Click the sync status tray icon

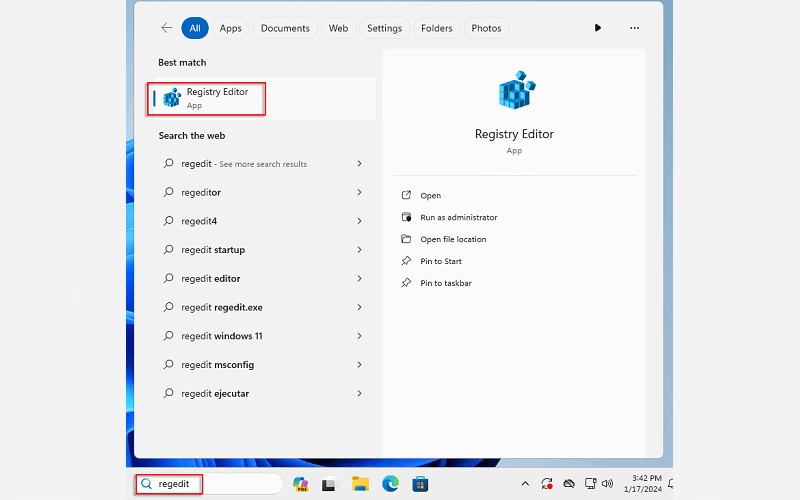(547, 484)
